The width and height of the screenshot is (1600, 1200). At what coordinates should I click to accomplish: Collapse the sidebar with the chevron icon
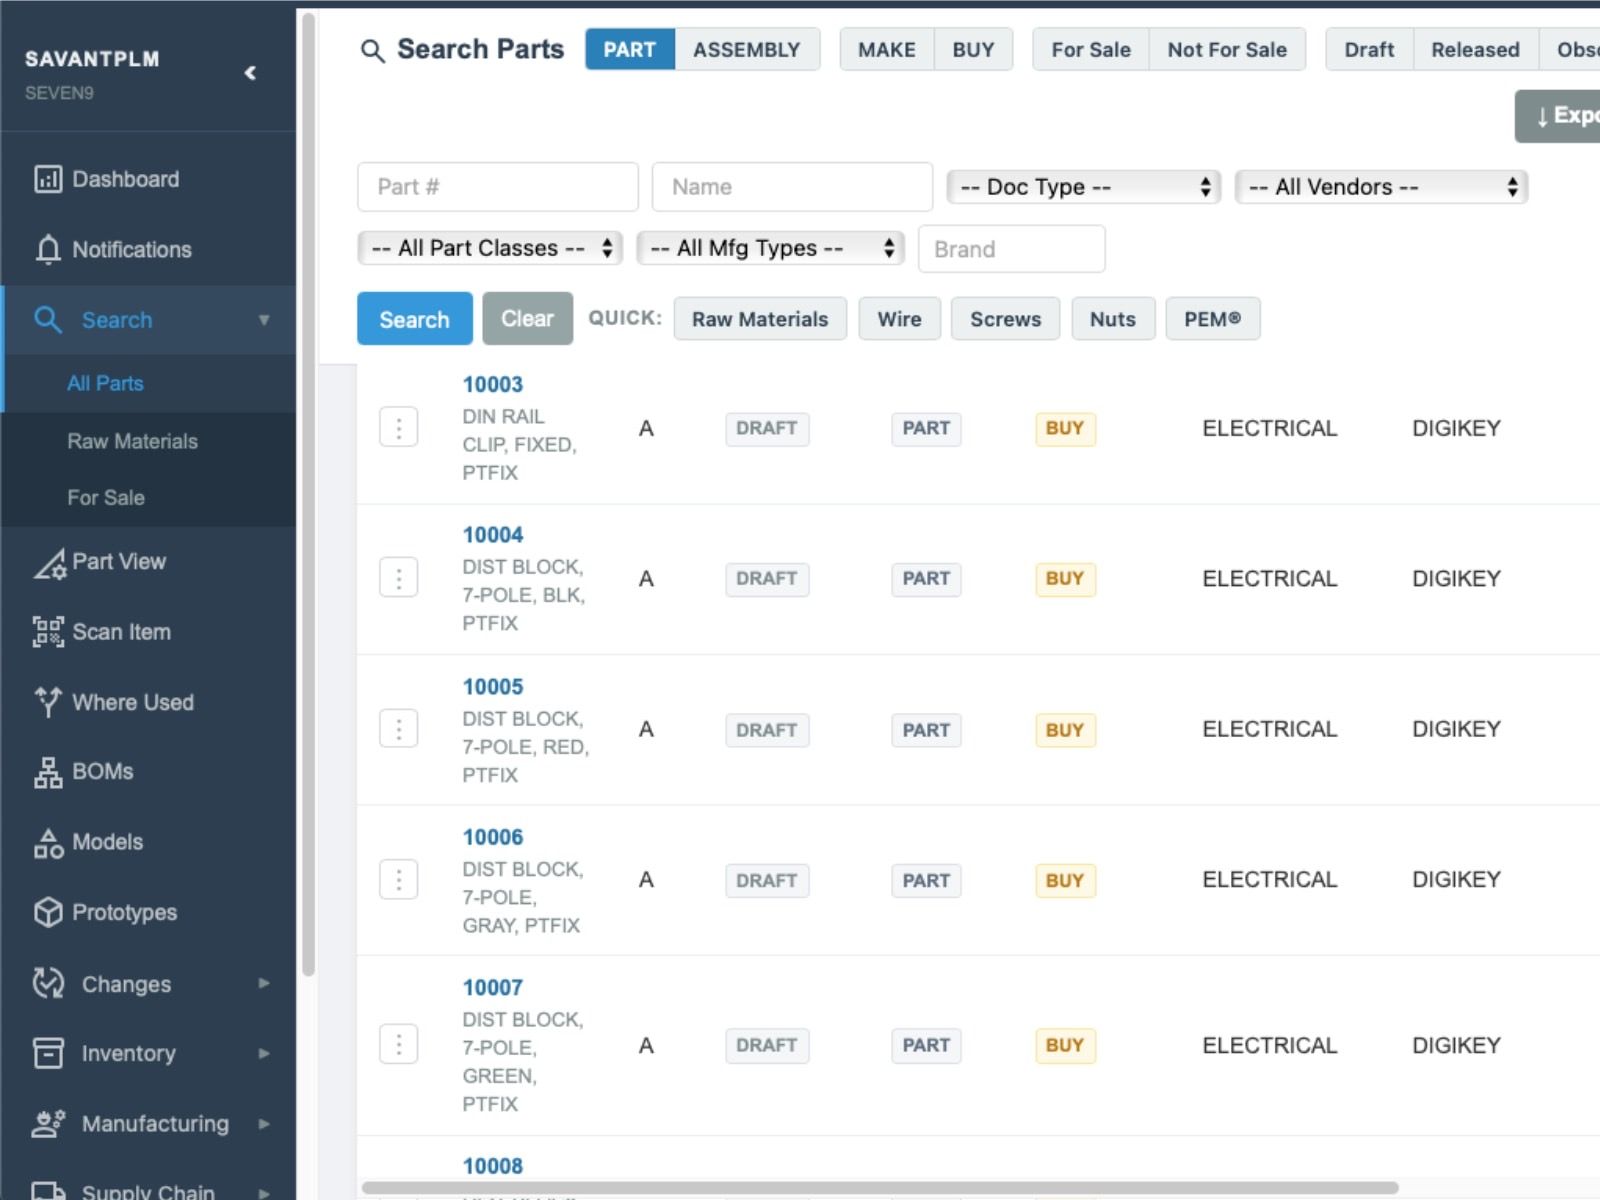250,72
